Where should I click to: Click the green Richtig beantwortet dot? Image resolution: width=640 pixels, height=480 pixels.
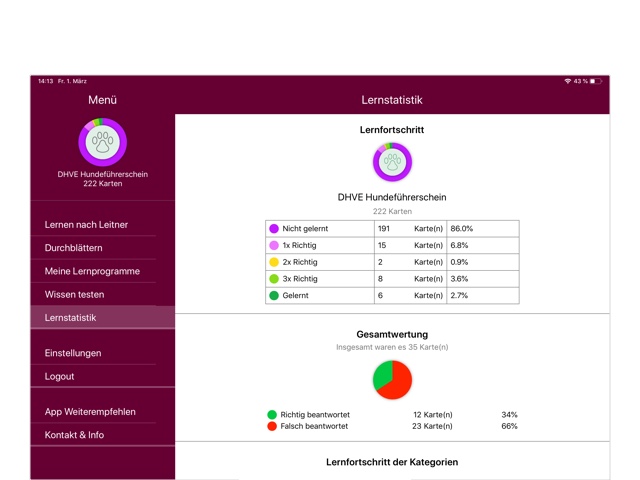click(x=272, y=414)
